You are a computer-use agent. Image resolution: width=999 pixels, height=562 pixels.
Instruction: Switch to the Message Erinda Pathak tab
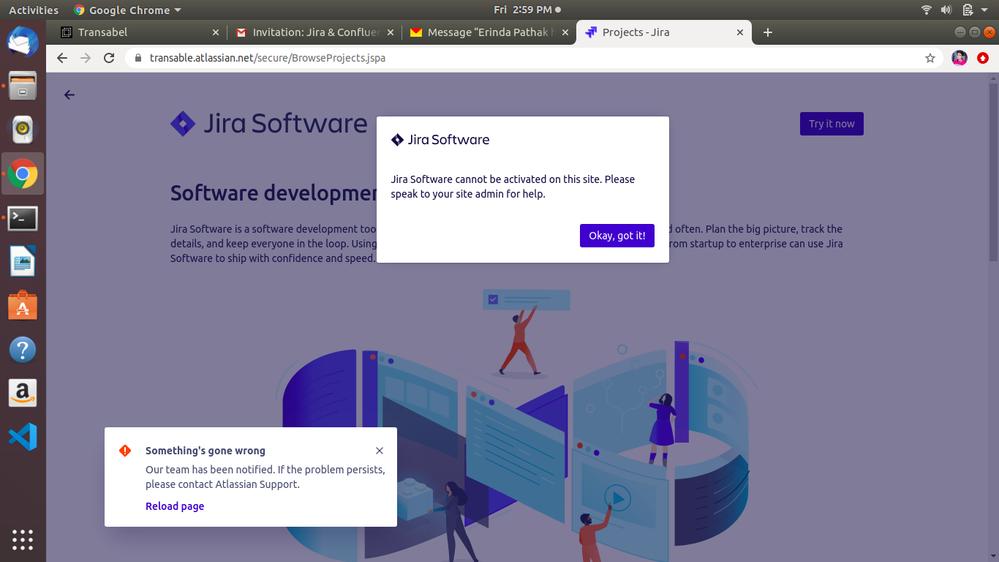tap(489, 32)
